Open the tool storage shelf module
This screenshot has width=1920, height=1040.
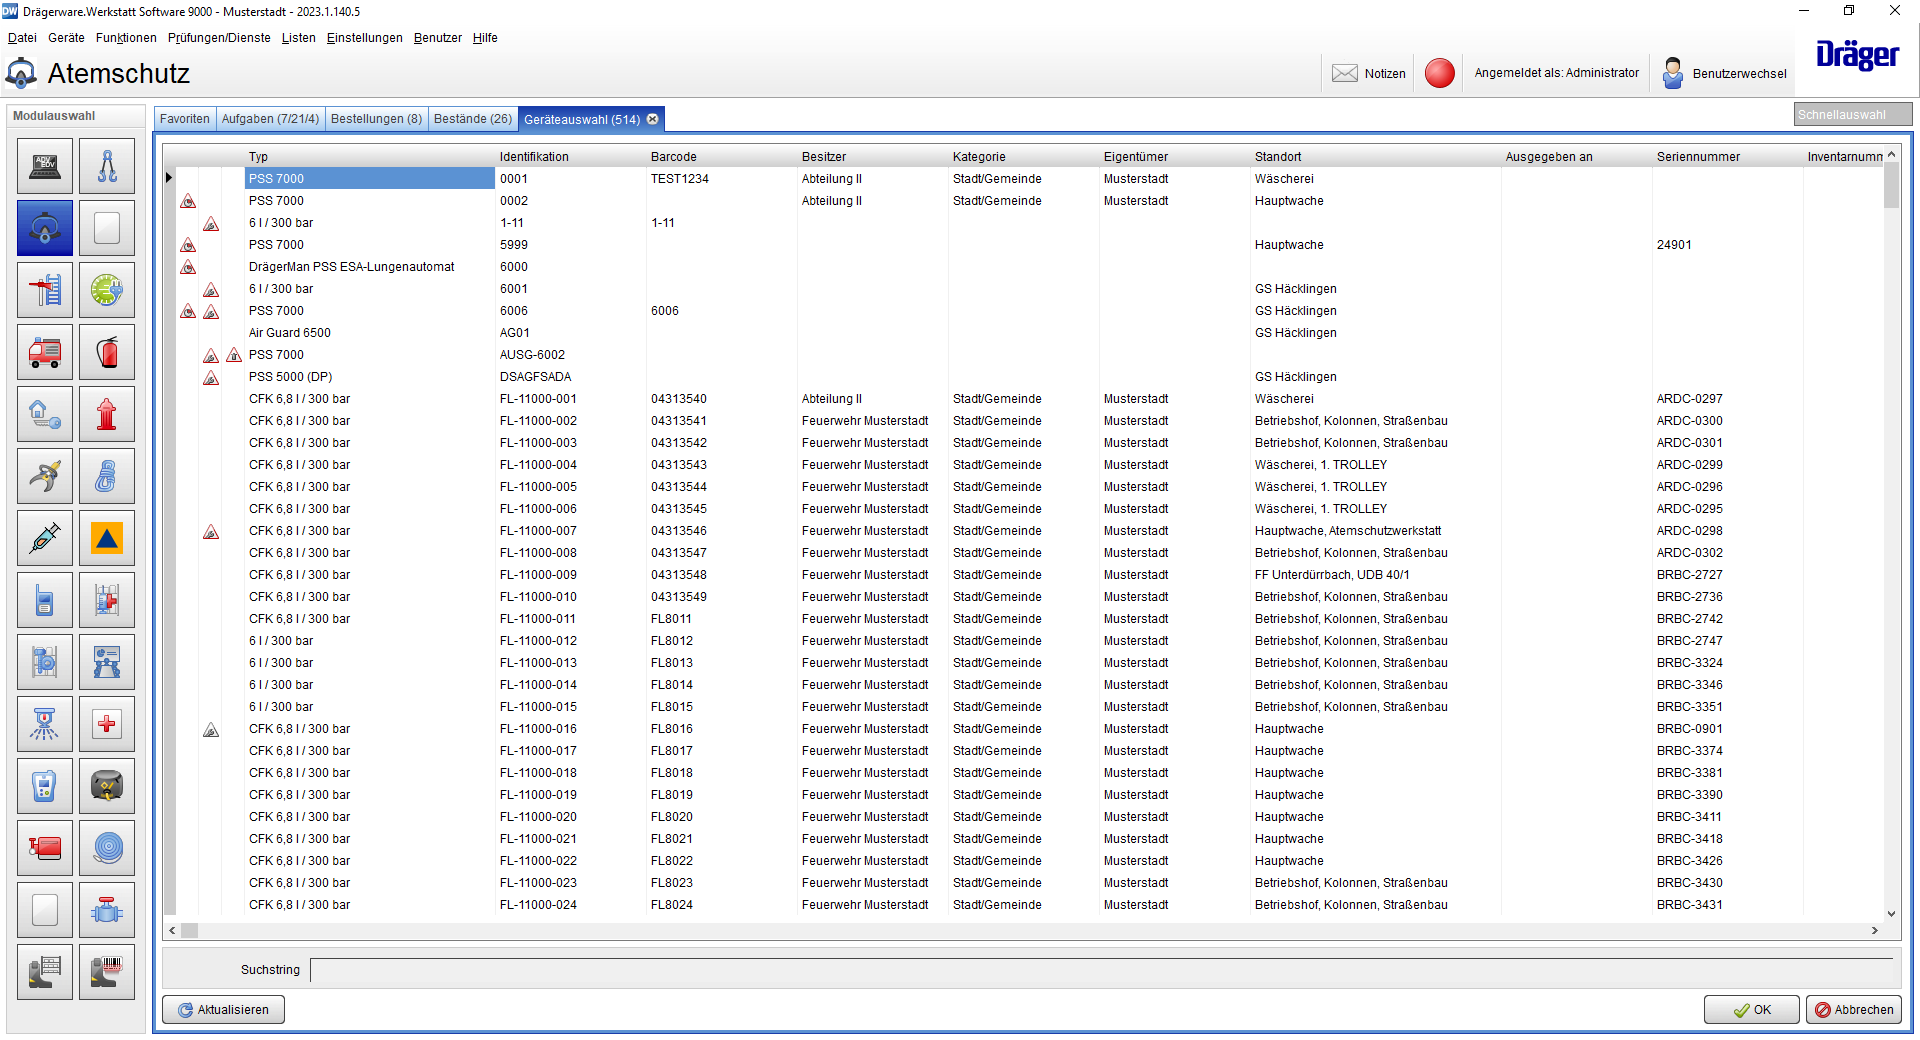click(45, 662)
